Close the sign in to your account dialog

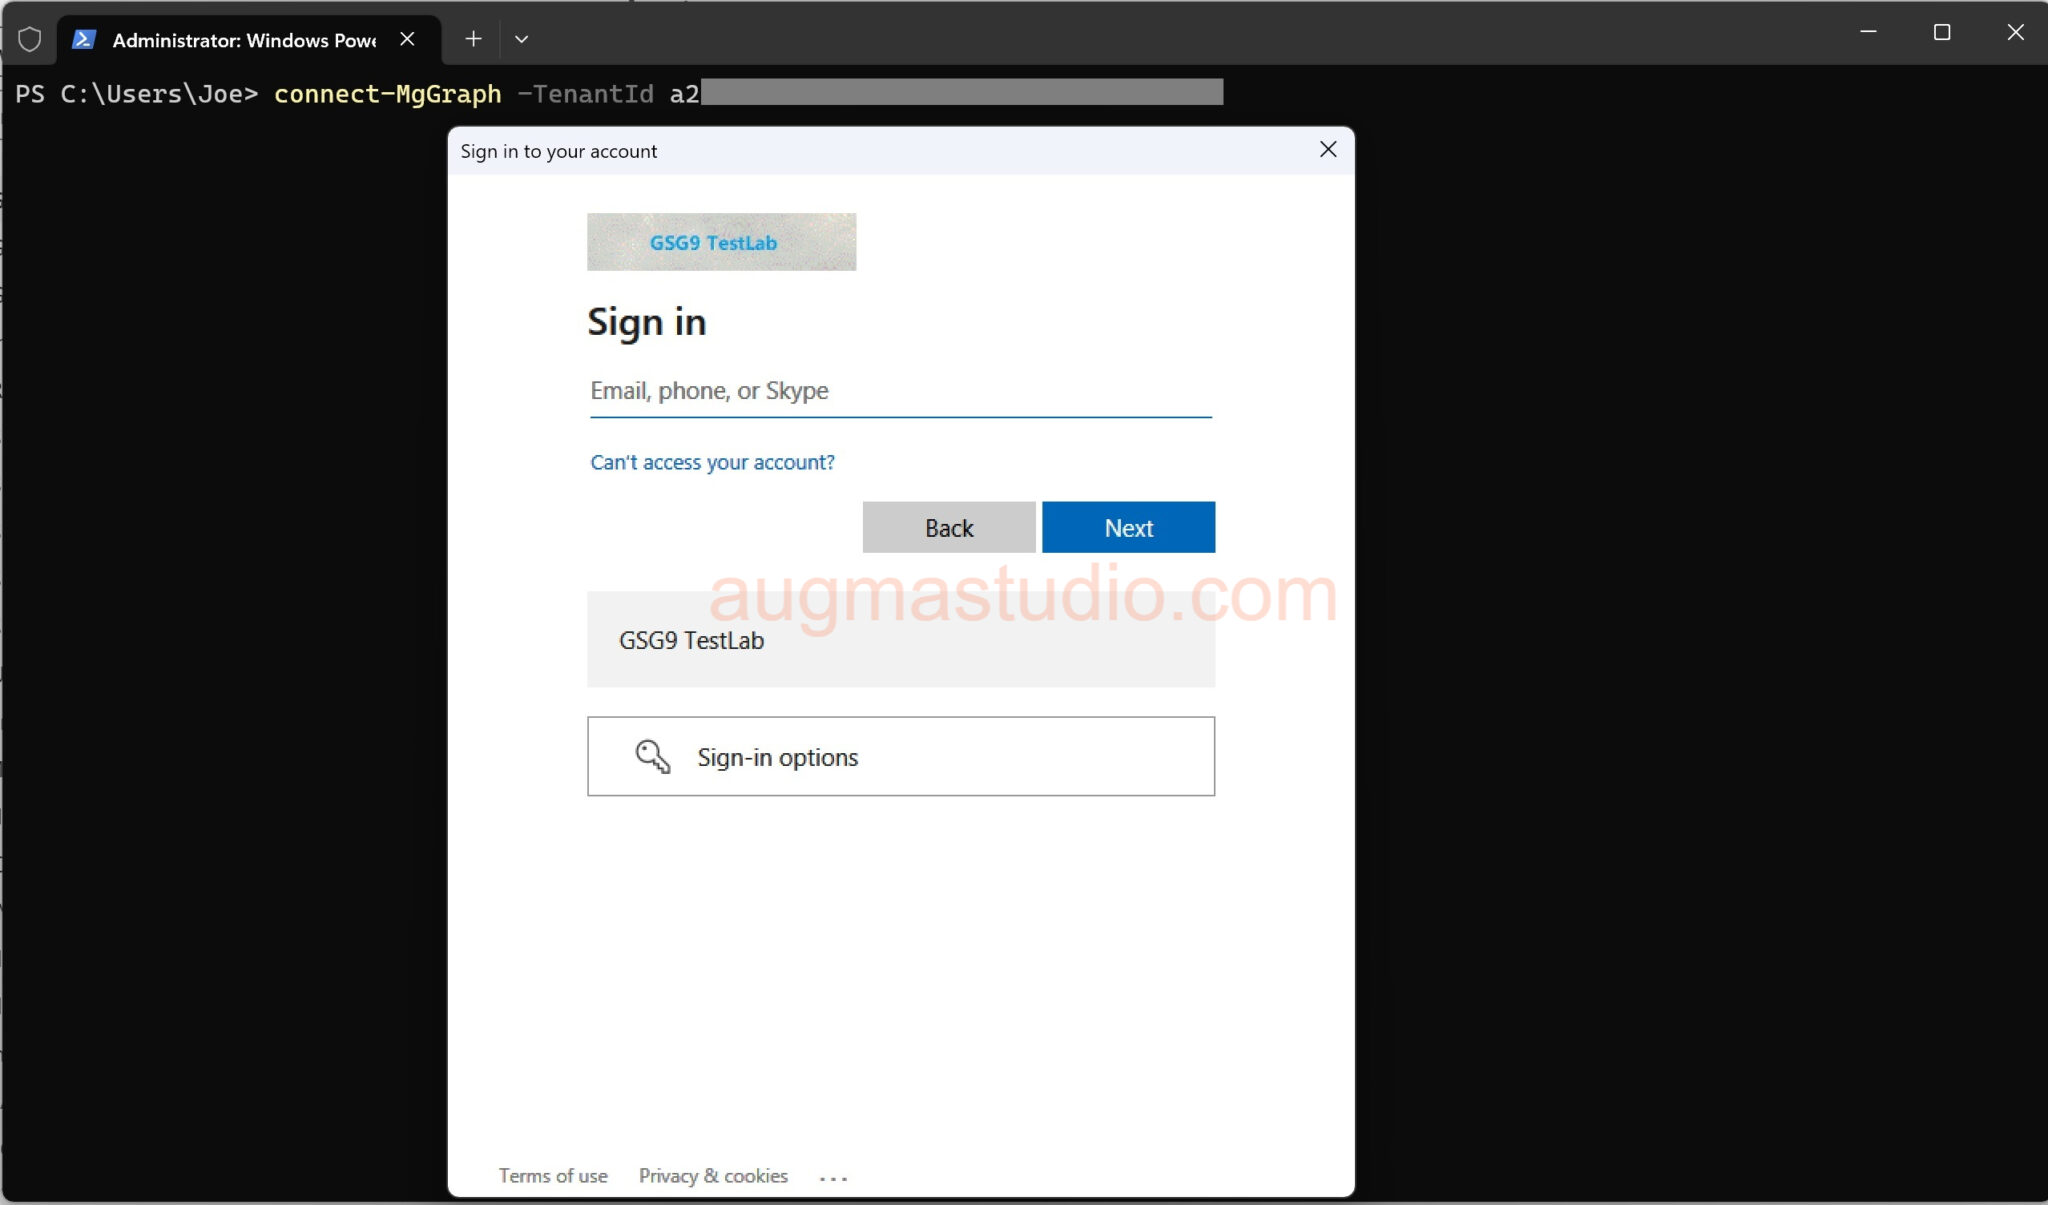pyautogui.click(x=1327, y=149)
